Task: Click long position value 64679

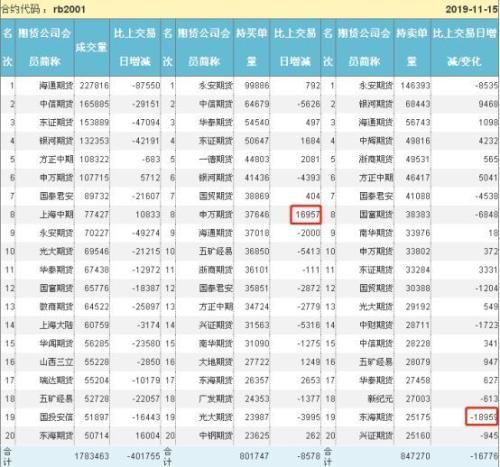Action: tap(257, 104)
